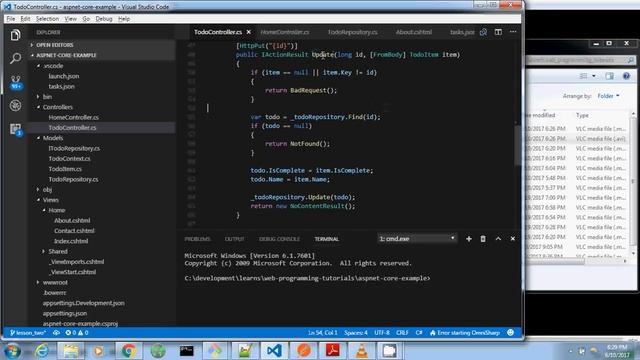Click the Open Changes editor icon
Viewport: 640px width, 360px height.
[483, 32]
